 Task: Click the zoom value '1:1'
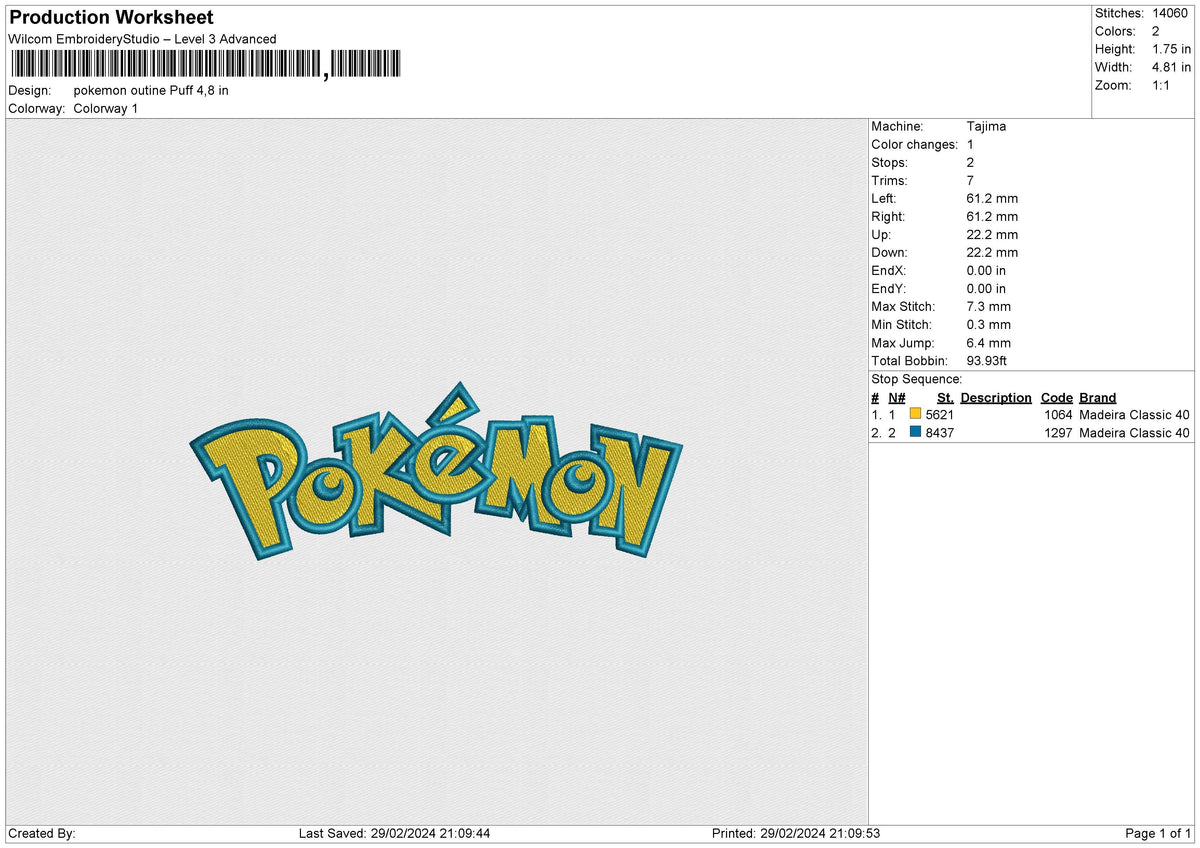pyautogui.click(x=1163, y=85)
